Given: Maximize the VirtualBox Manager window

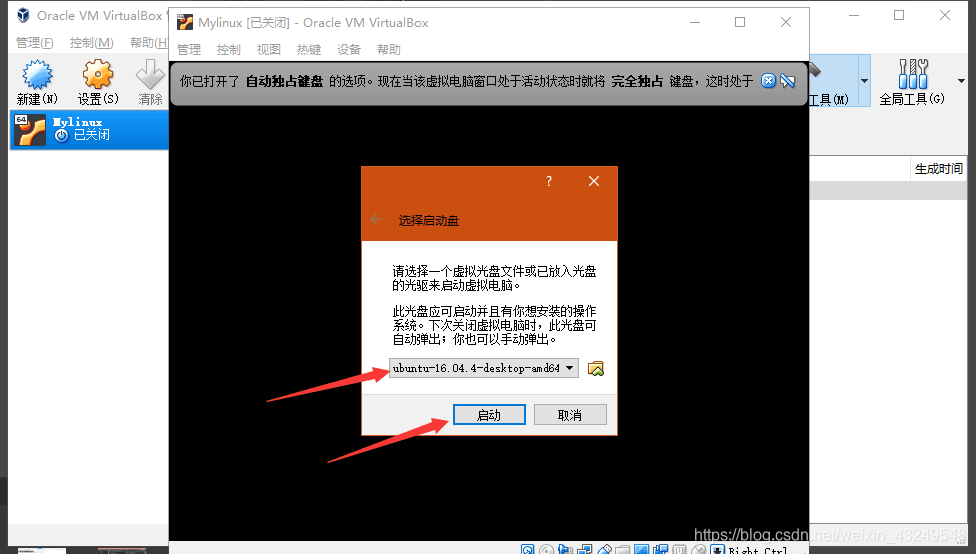Looking at the screenshot, I should [899, 15].
